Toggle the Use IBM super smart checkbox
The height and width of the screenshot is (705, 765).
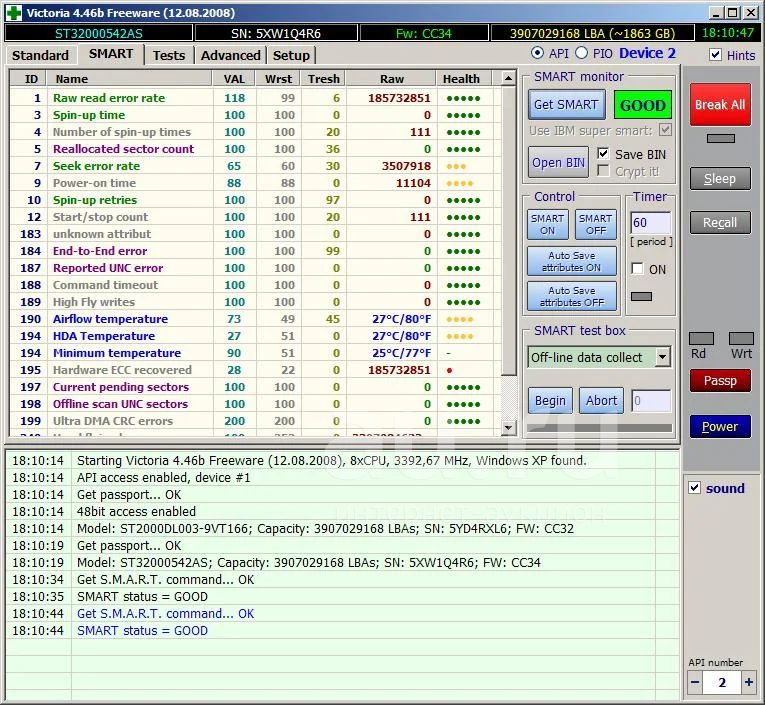pos(665,130)
